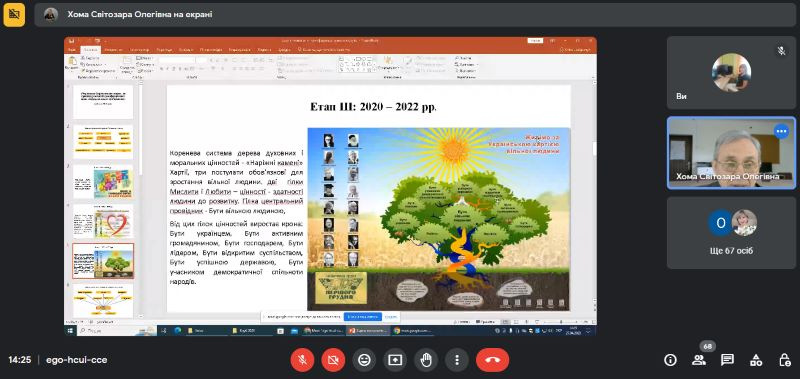Select slide 2 thumbnail in PowerPoint panel
800x379 pixels.
click(103, 141)
